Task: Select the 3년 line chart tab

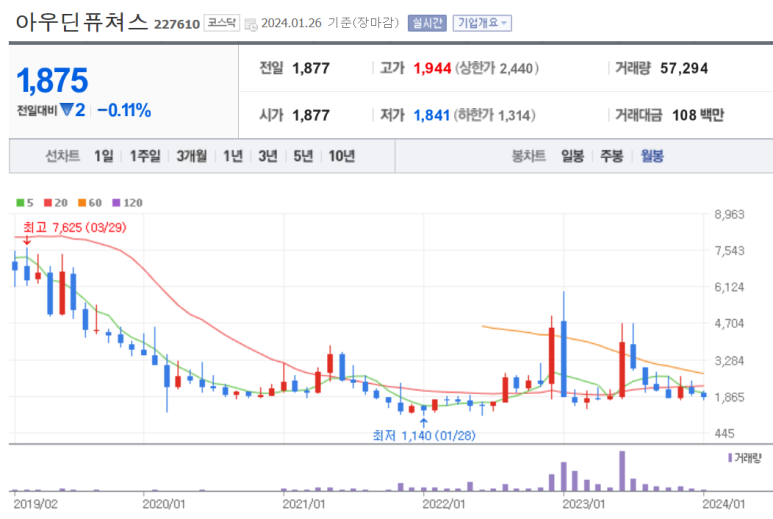Action: (268, 156)
